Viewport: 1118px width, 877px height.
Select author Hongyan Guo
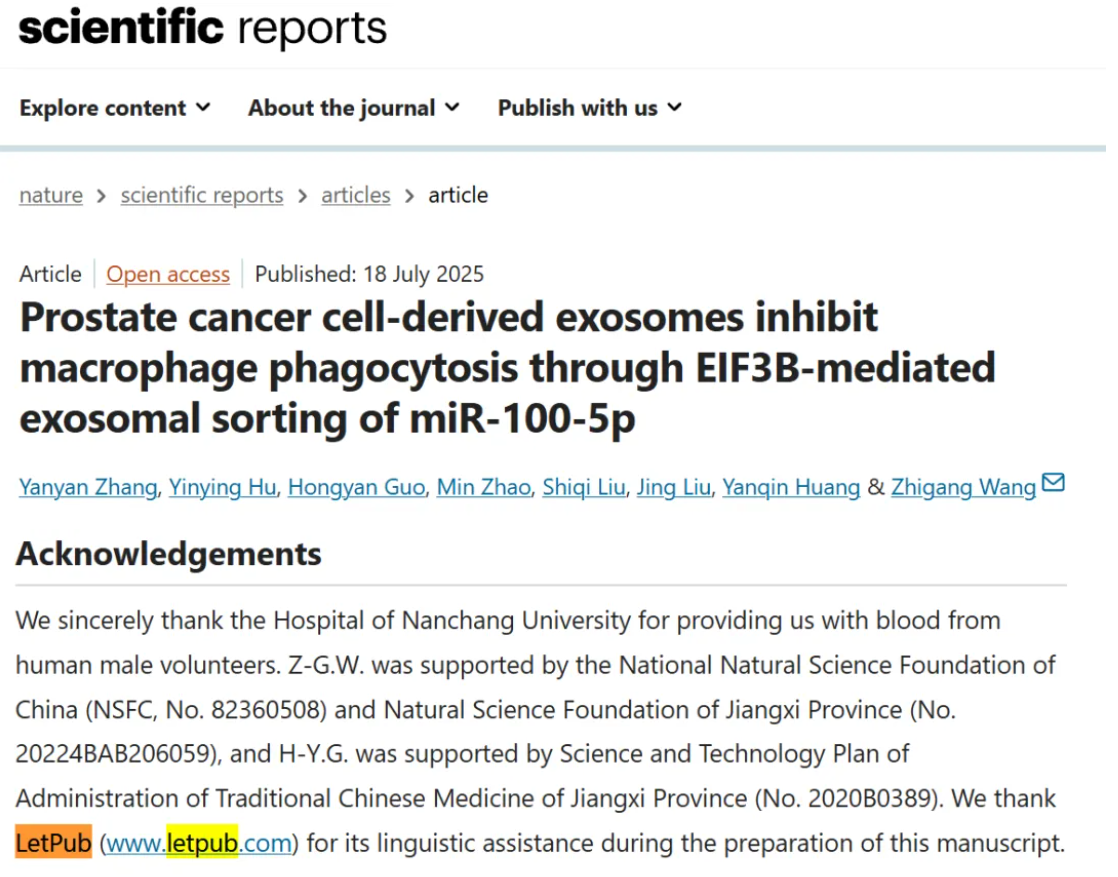(x=357, y=487)
